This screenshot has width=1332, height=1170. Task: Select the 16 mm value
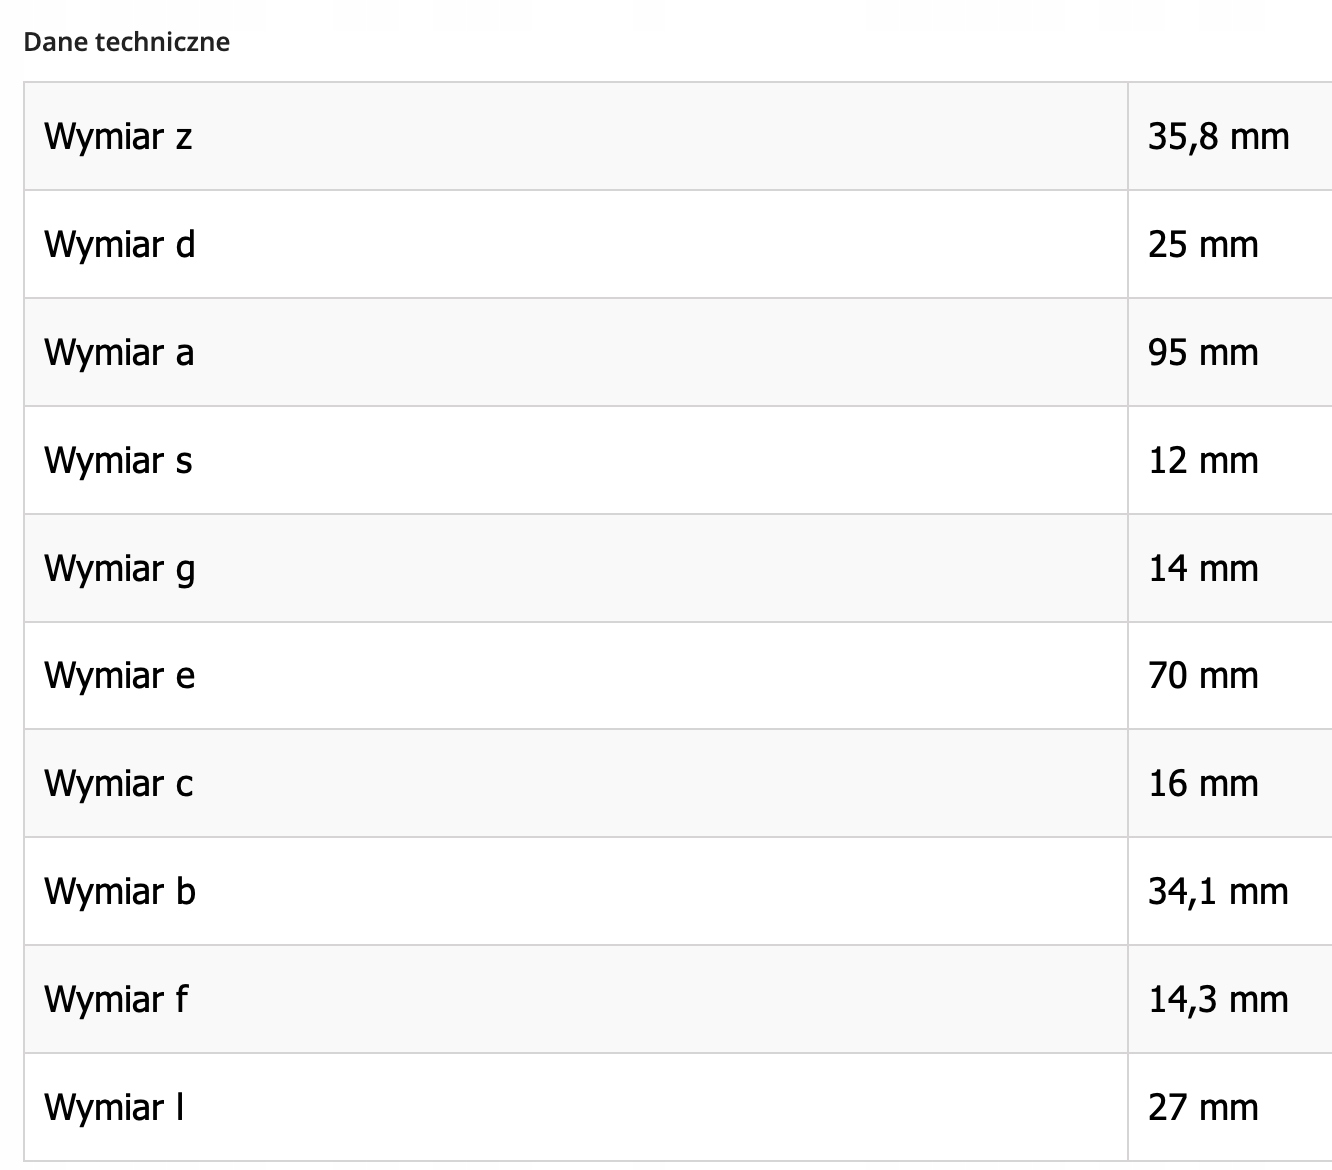tap(1203, 784)
